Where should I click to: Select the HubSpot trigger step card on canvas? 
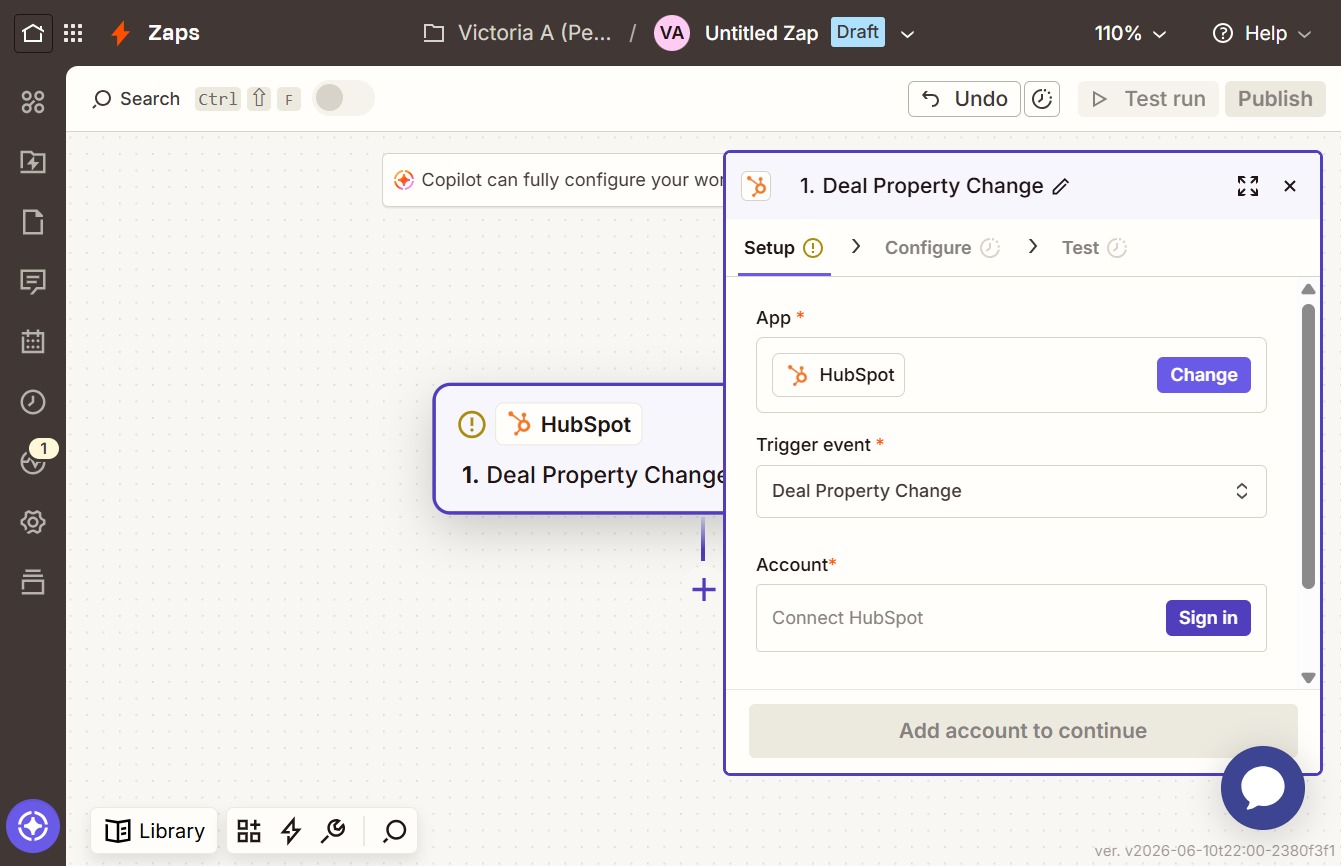click(580, 449)
